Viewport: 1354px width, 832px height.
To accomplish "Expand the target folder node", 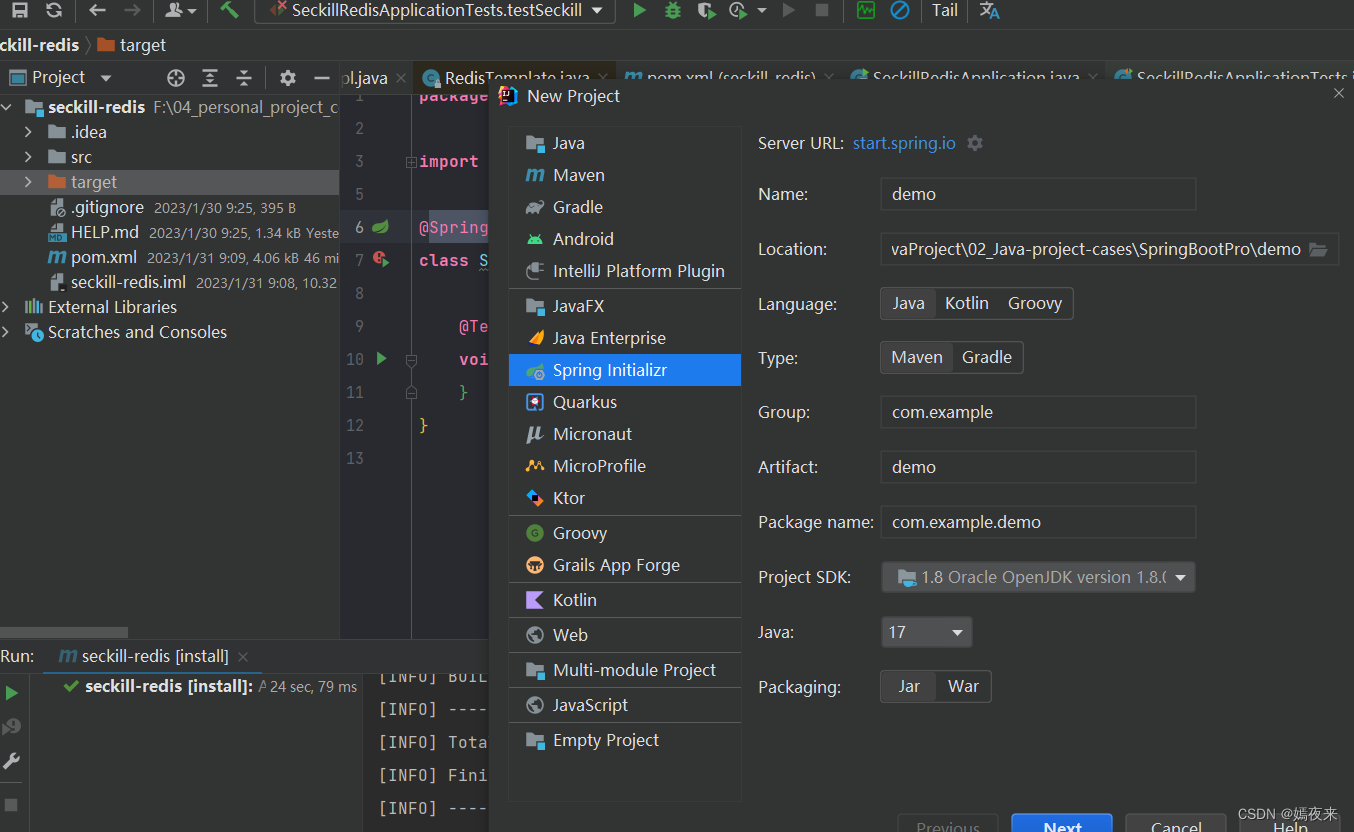I will pyautogui.click(x=28, y=182).
